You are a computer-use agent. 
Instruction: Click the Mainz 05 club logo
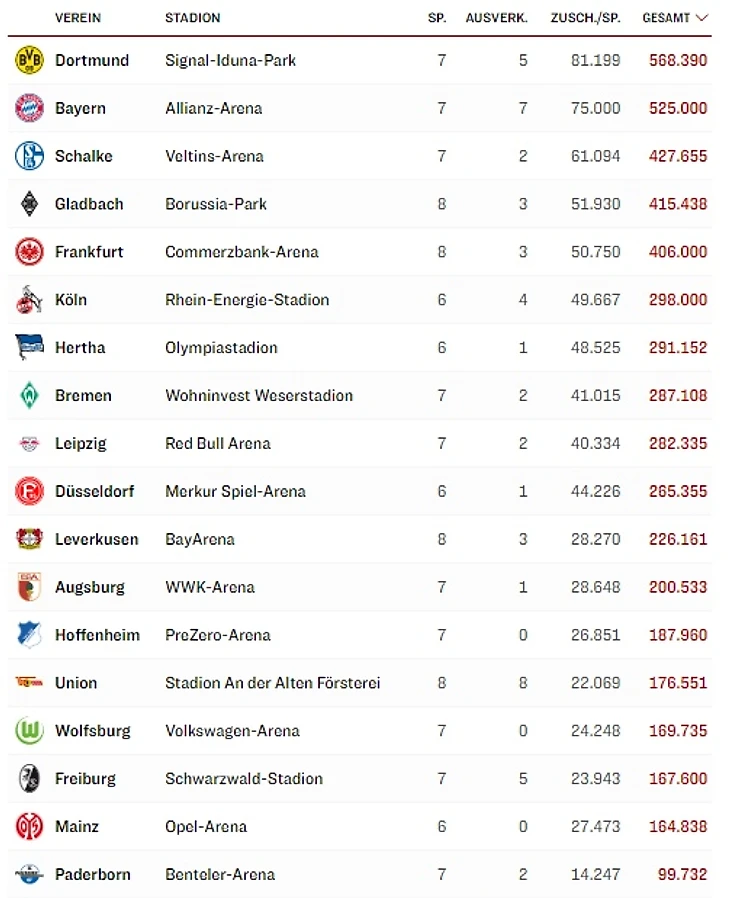coord(29,827)
